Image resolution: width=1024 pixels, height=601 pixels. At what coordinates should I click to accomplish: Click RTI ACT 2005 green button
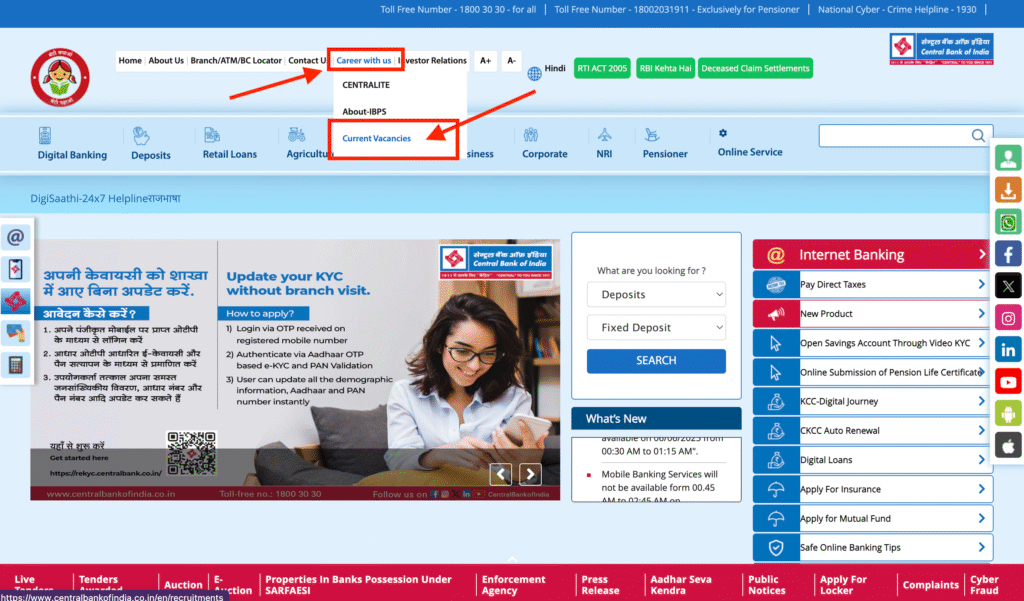tap(602, 68)
